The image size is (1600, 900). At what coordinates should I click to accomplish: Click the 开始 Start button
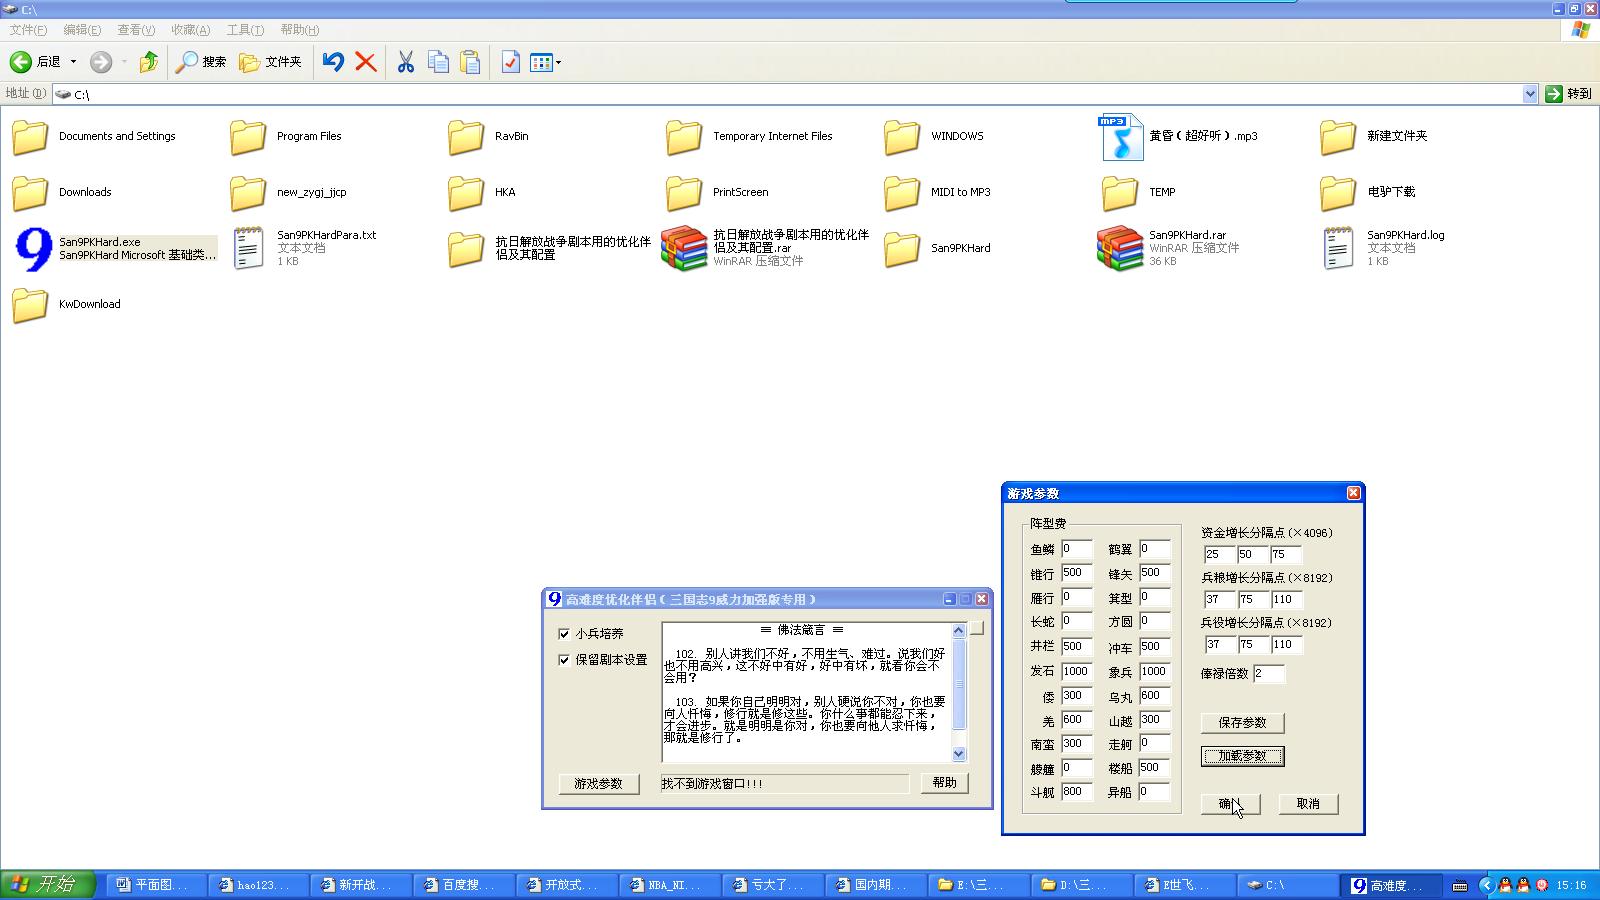pyautogui.click(x=48, y=885)
